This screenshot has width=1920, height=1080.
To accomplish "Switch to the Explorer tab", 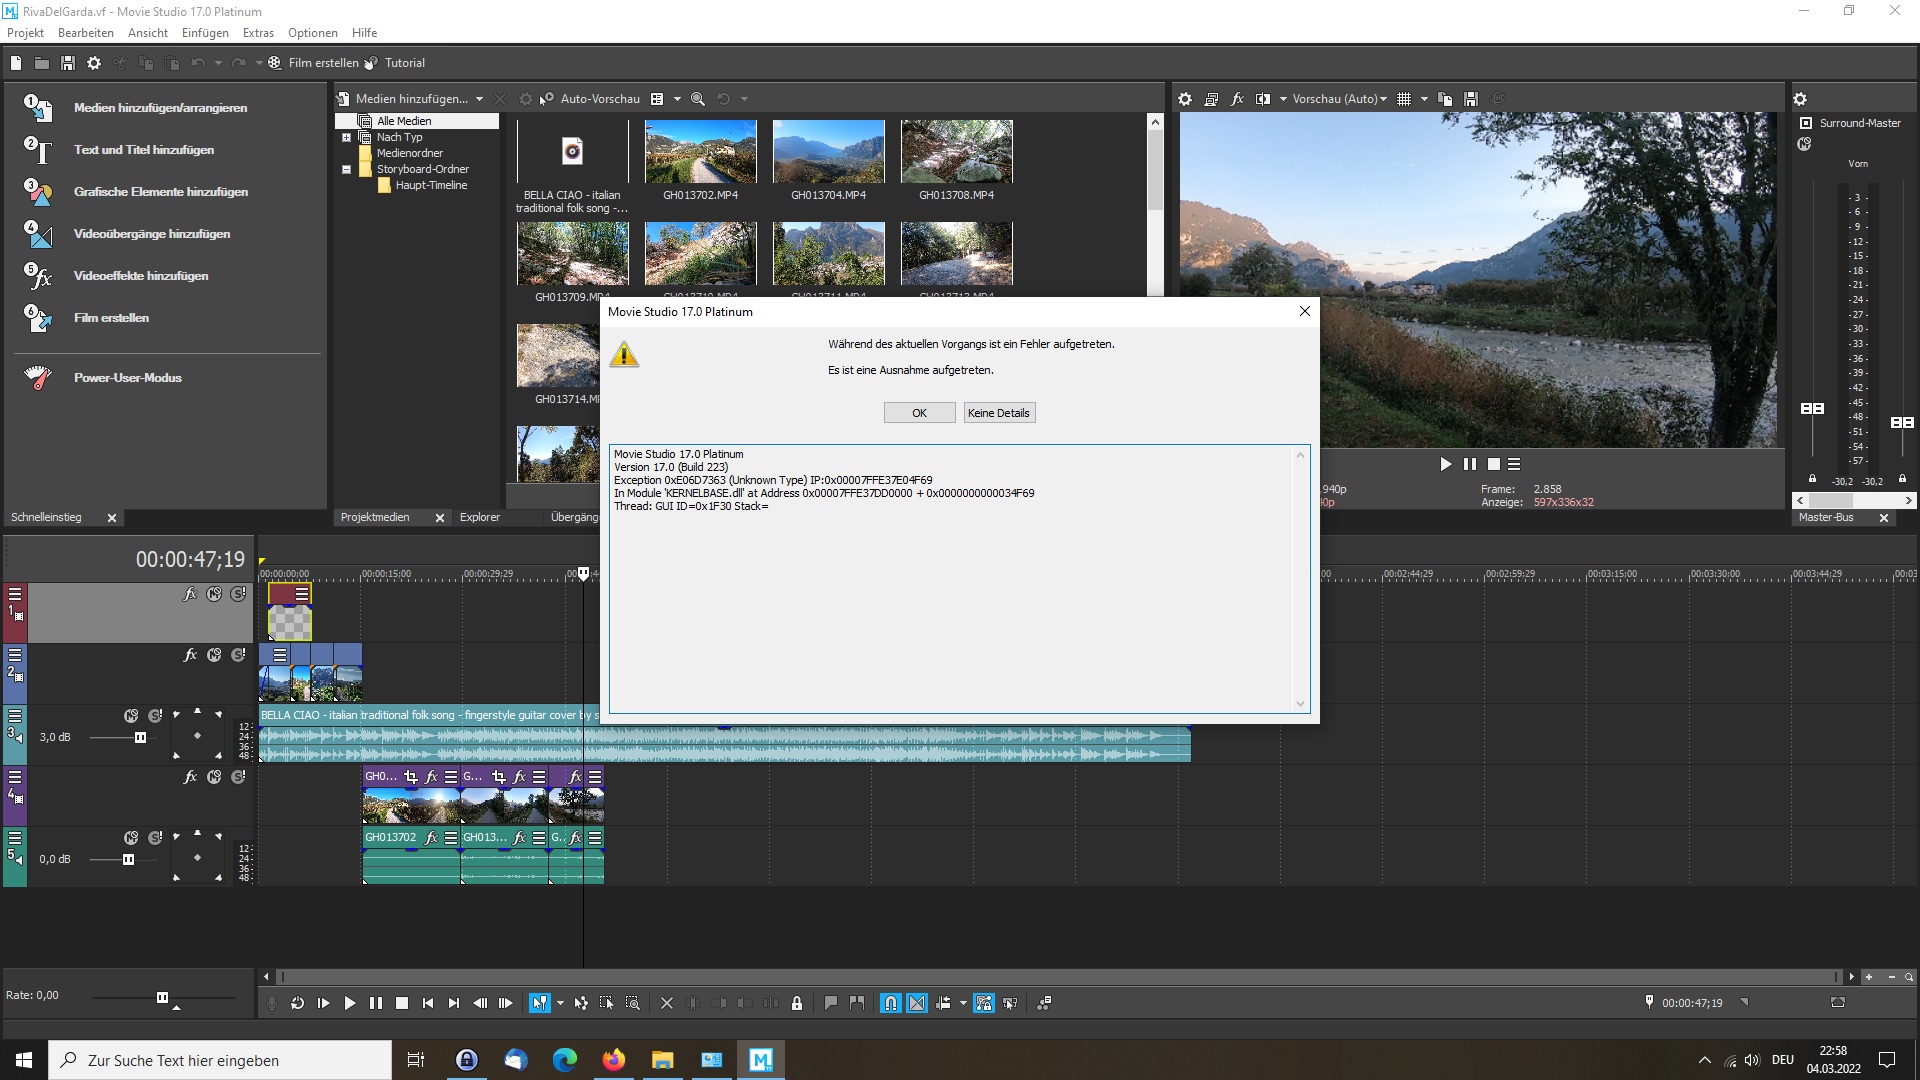I will click(x=479, y=517).
